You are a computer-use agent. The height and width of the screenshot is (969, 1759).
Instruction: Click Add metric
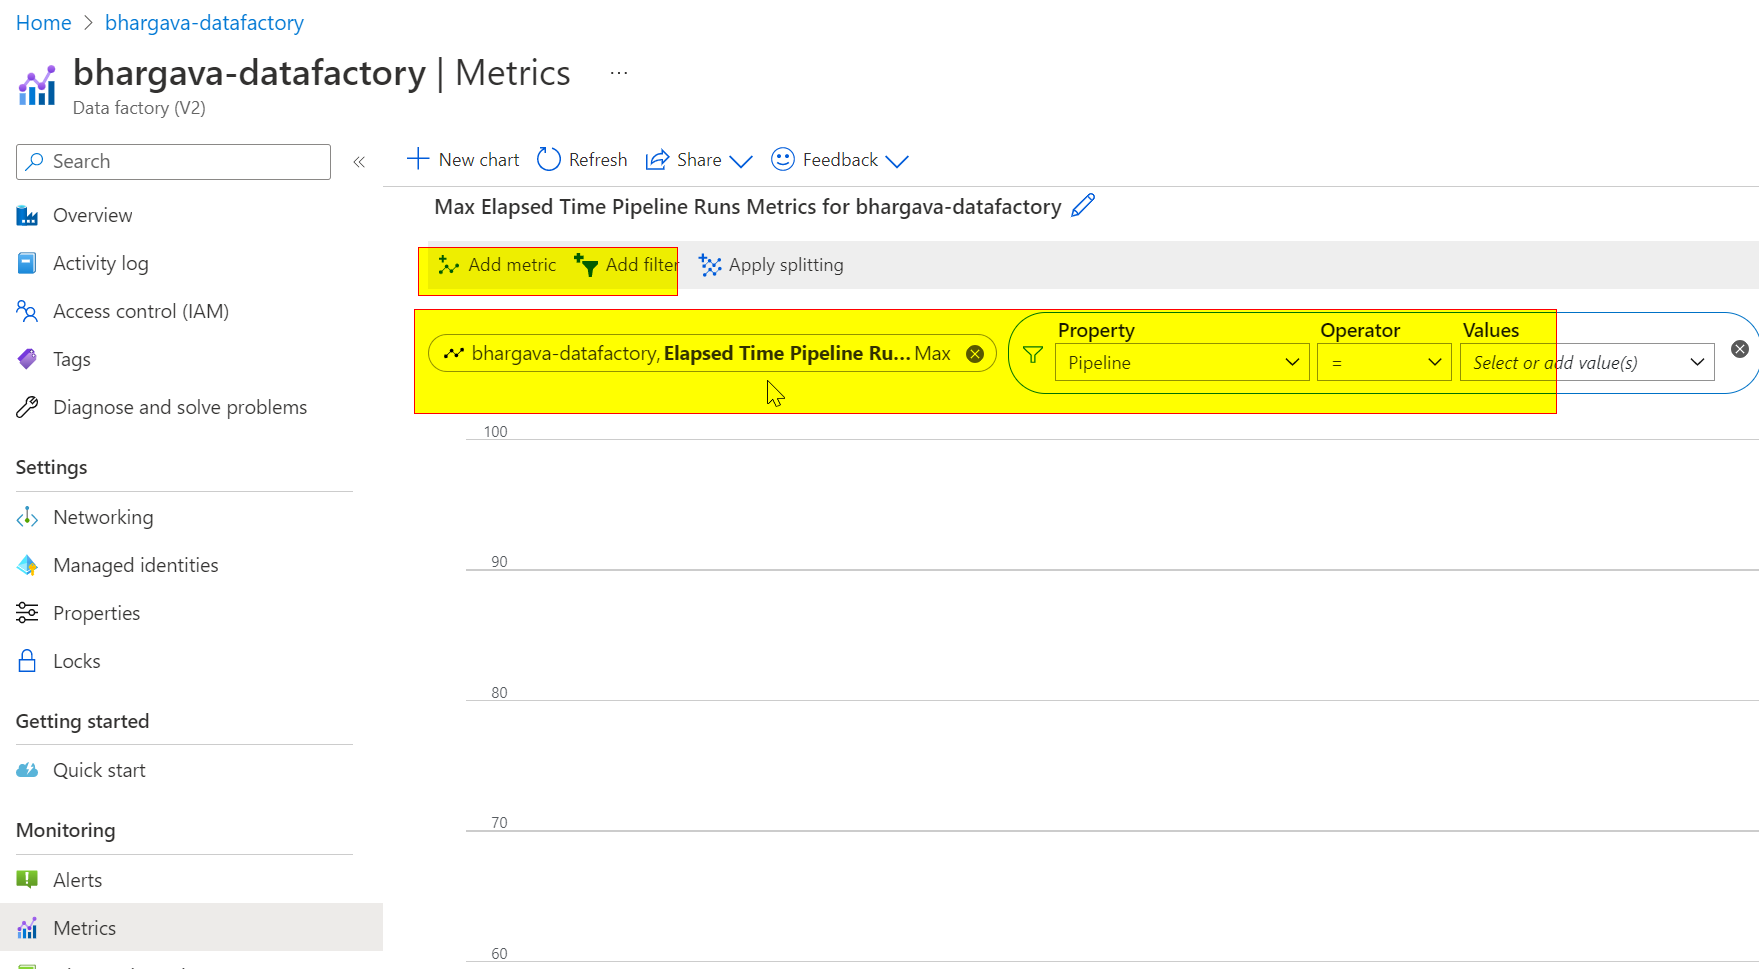(497, 265)
